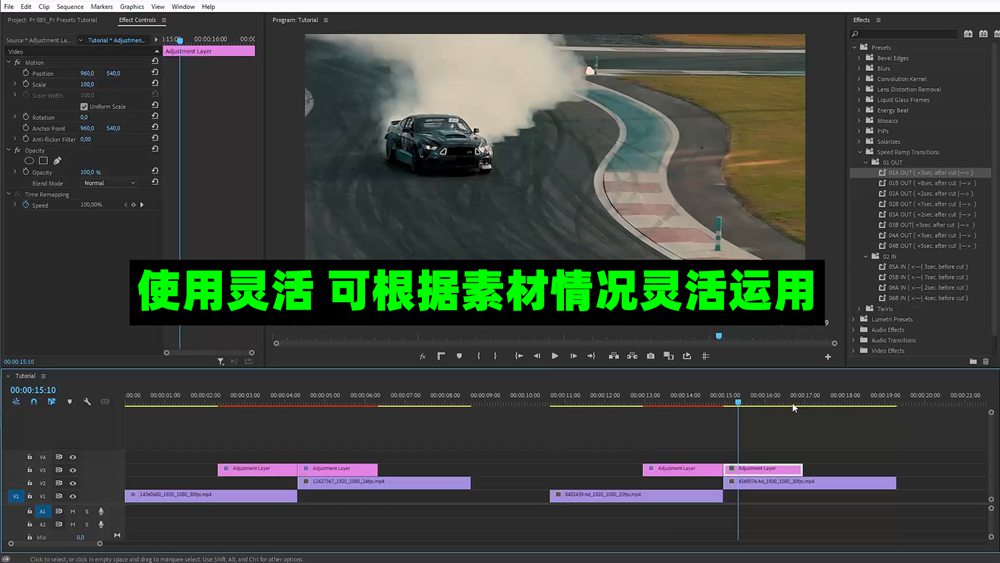The height and width of the screenshot is (563, 1000).
Task: Click the Program monitor playhead marker
Action: coord(718,336)
